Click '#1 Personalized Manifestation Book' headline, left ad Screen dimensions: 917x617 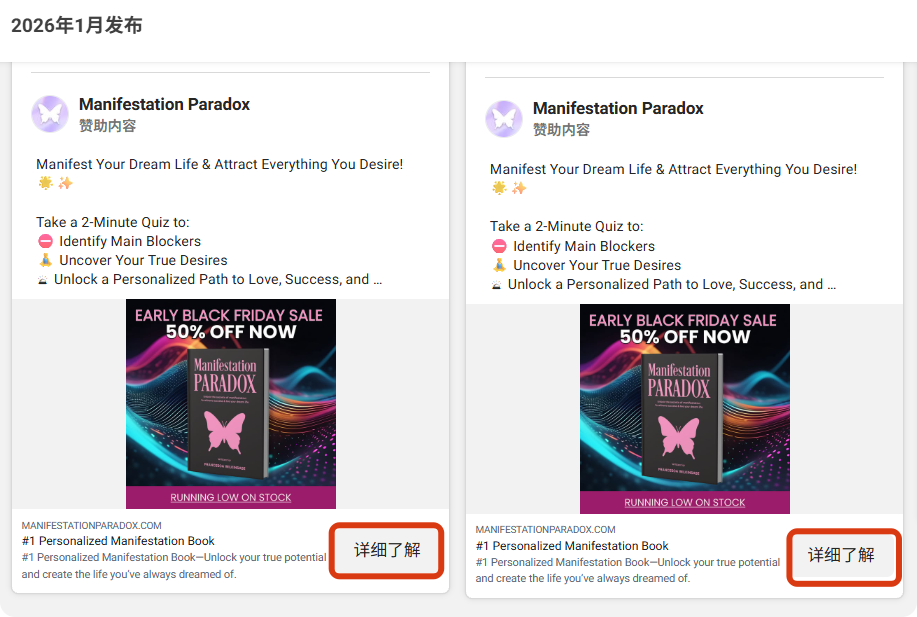click(x=118, y=541)
